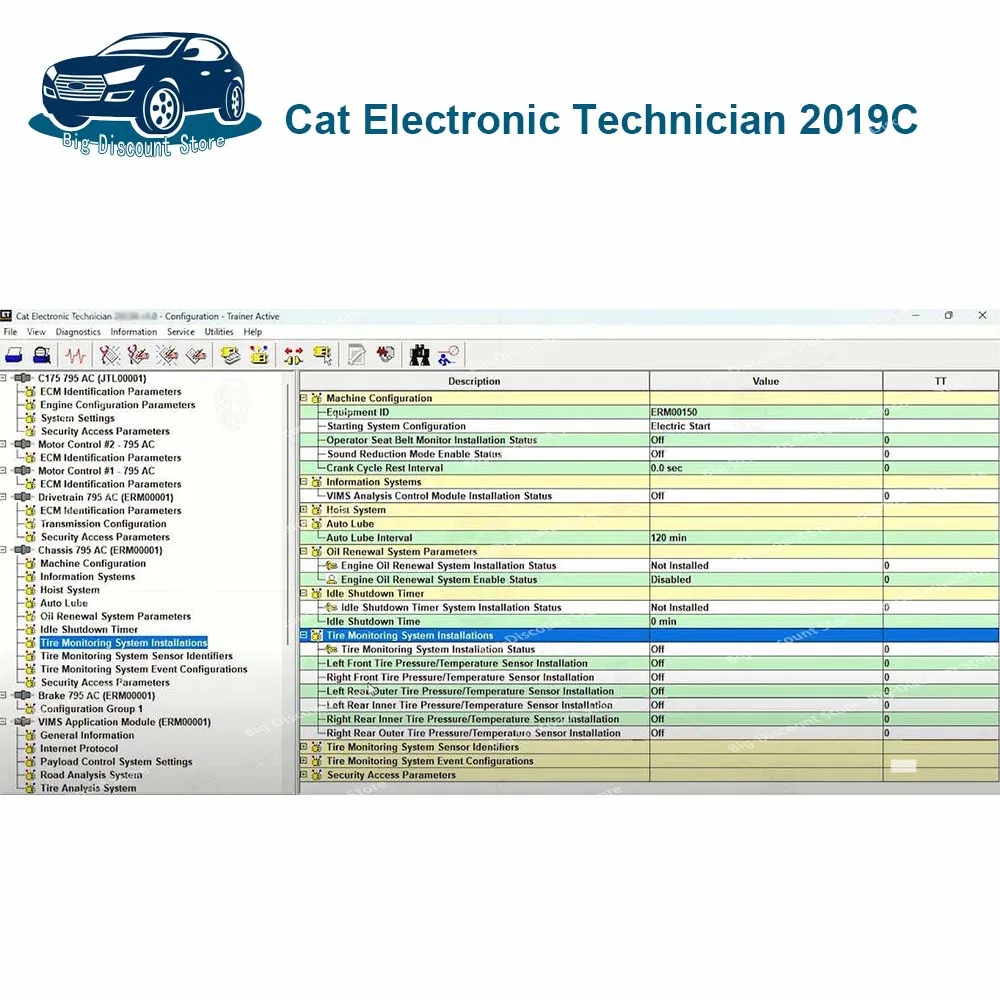Open Logged Event Codes toolbar icon

pos(196,355)
